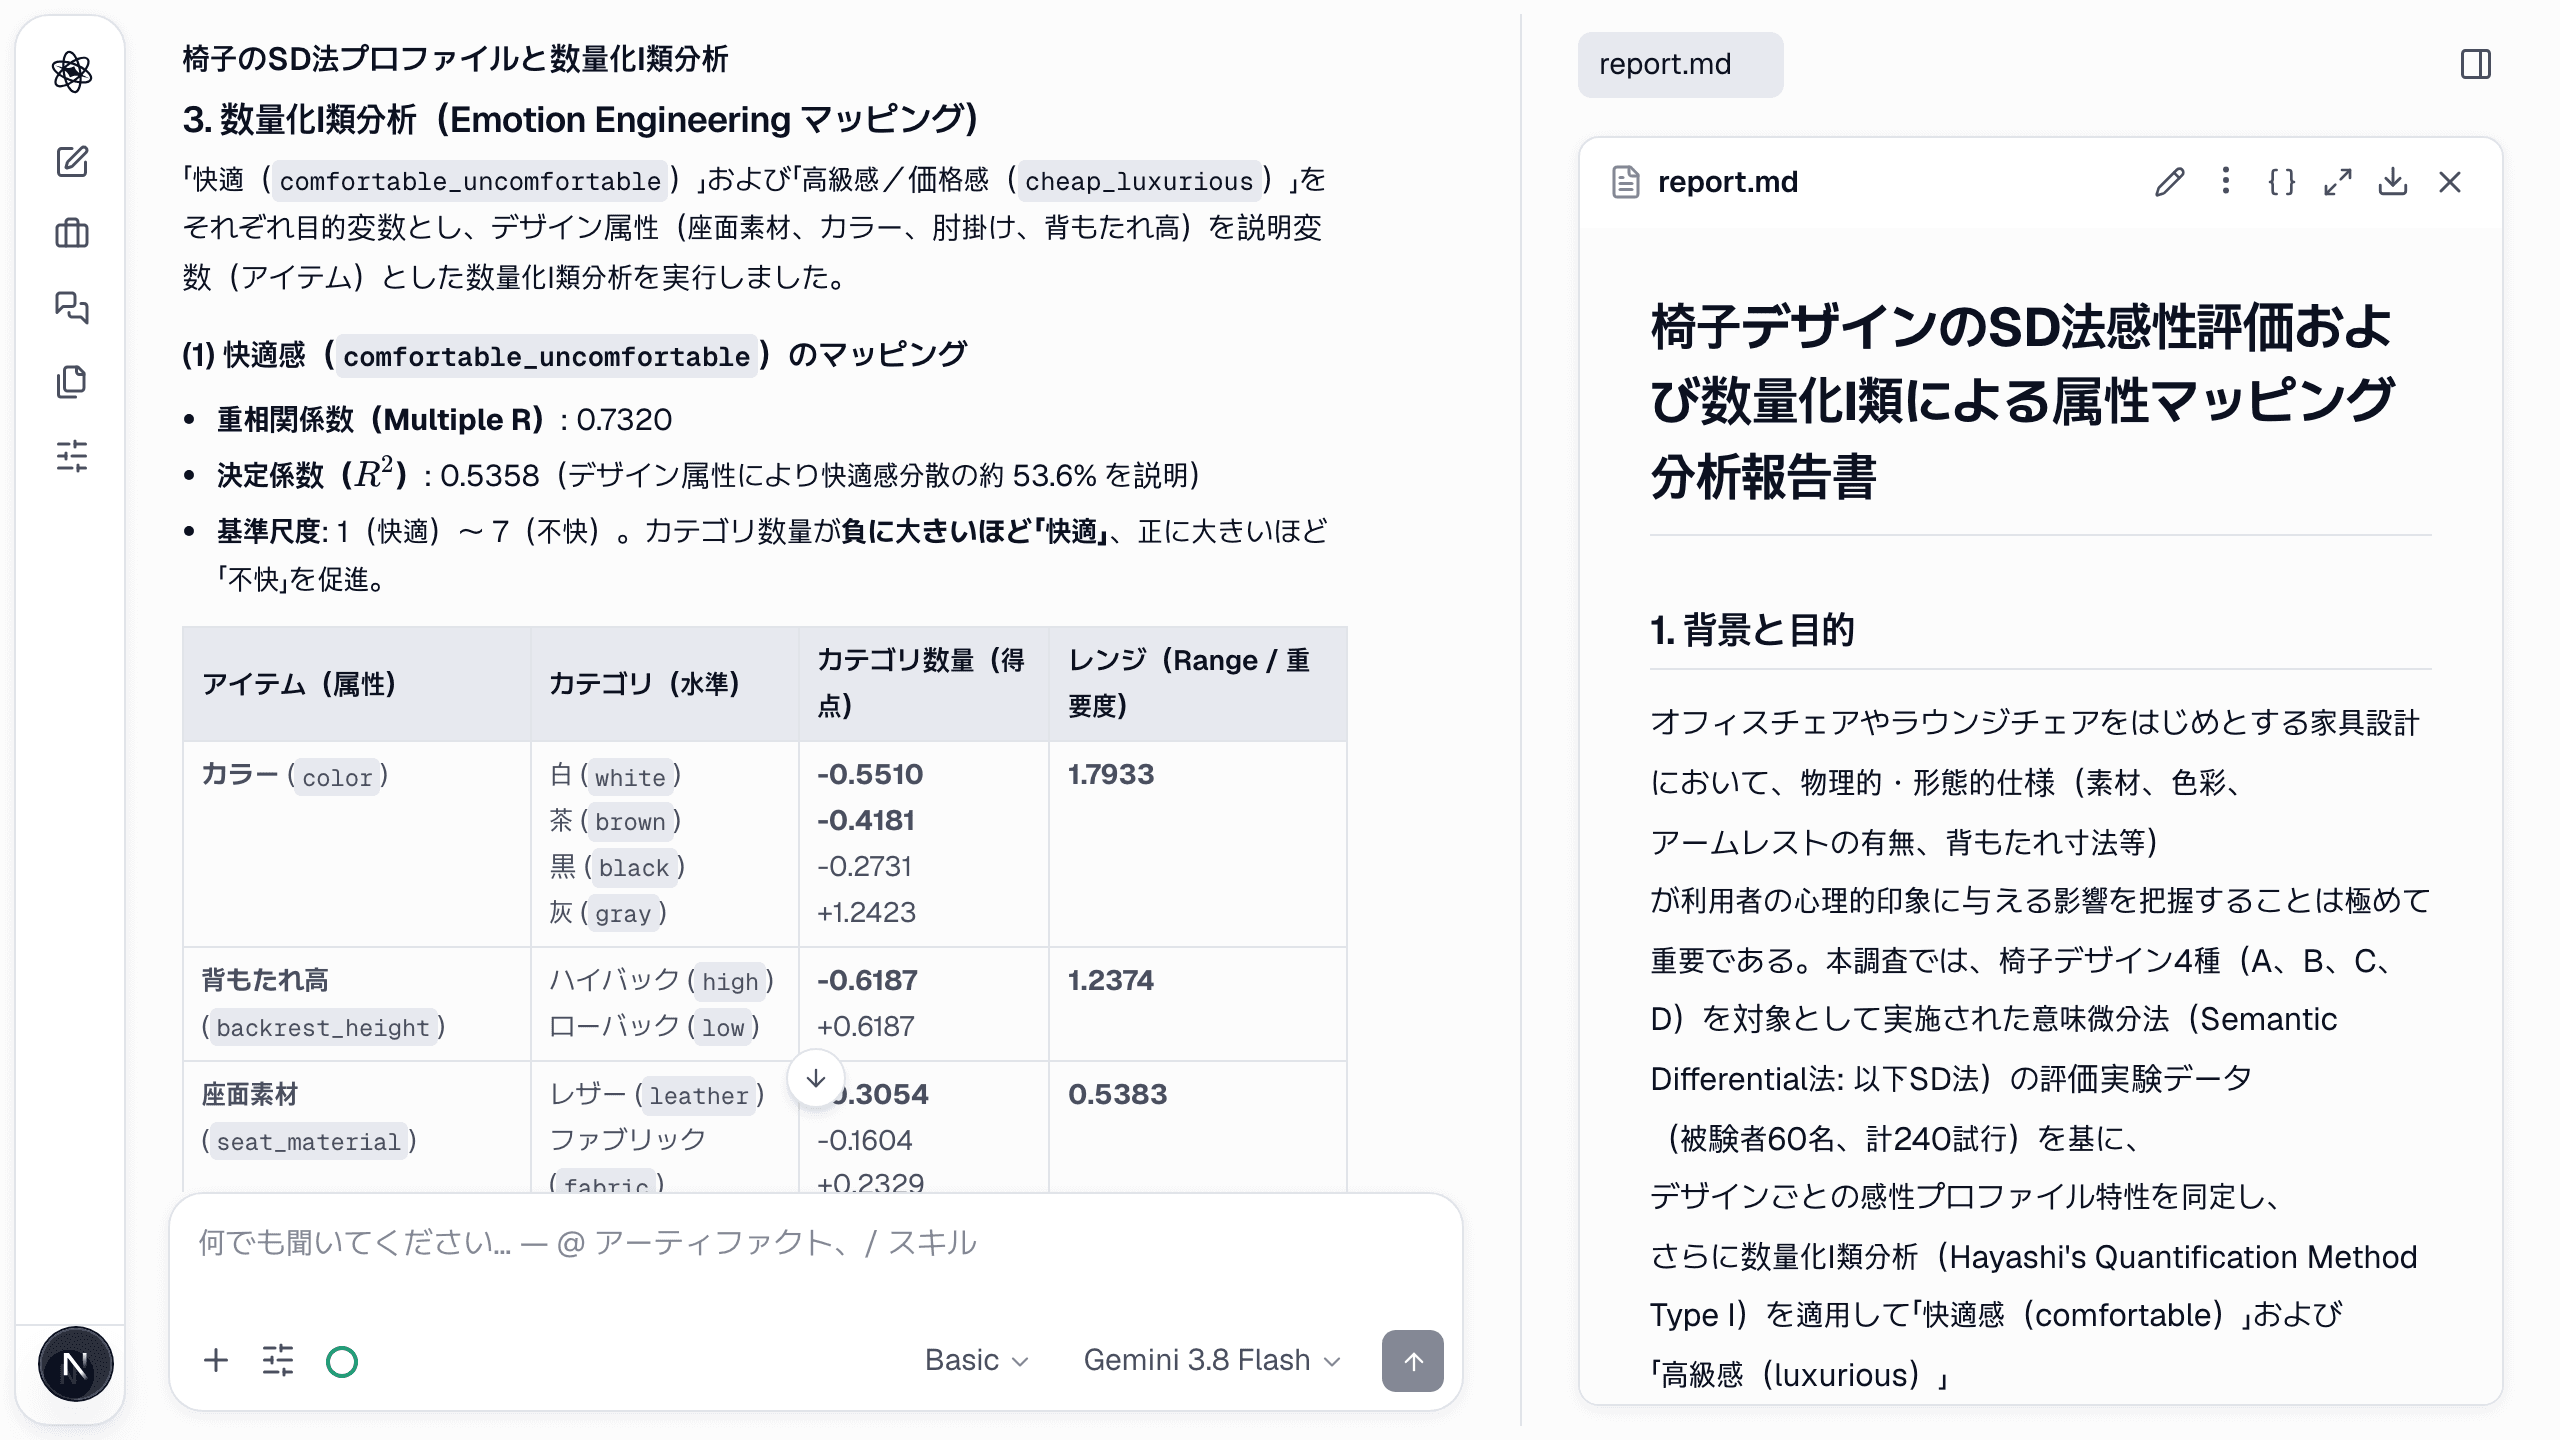Click the atom logo icon in sidebar
The height and width of the screenshot is (1440, 2560).
click(72, 72)
